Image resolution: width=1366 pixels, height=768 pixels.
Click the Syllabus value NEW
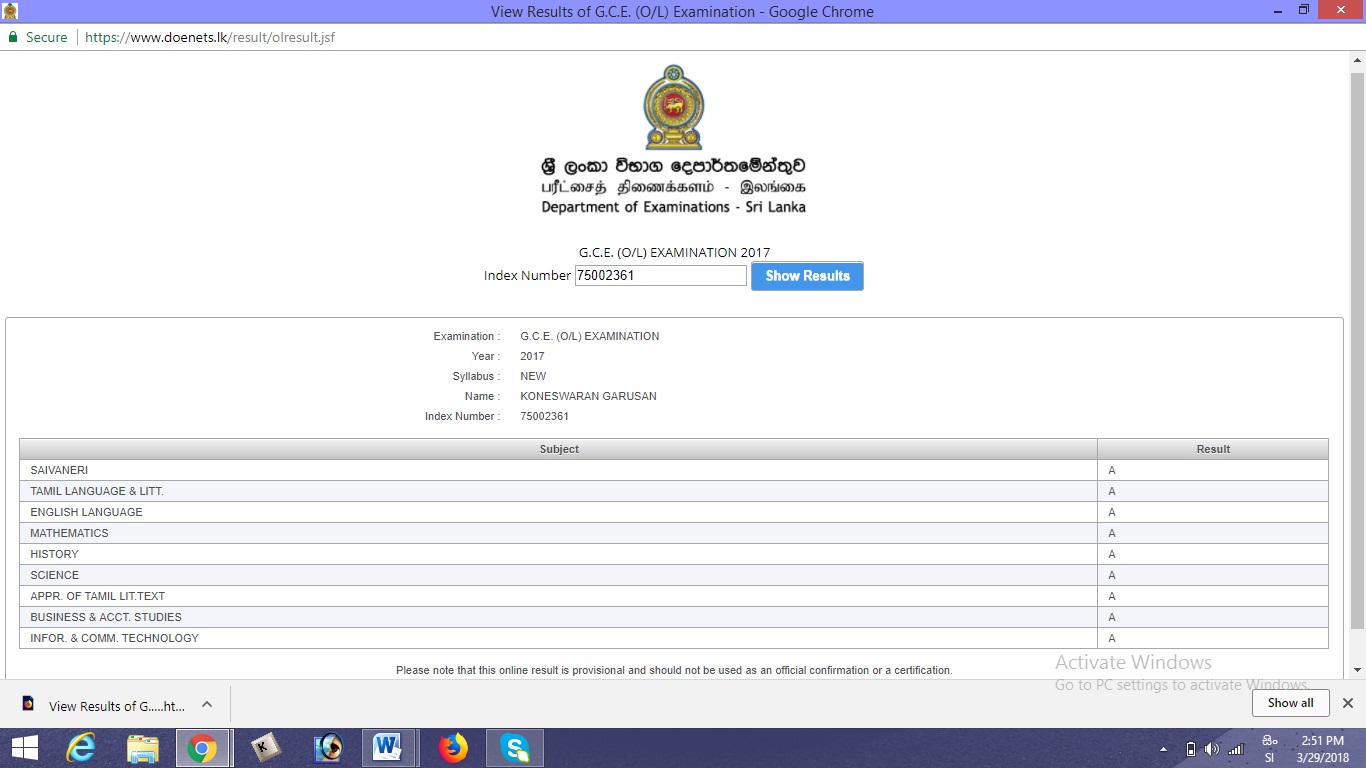click(533, 376)
